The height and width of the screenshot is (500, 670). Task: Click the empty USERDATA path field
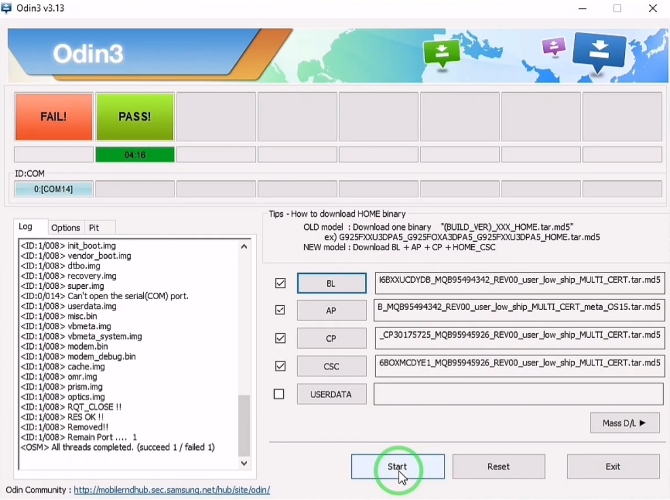[518, 394]
